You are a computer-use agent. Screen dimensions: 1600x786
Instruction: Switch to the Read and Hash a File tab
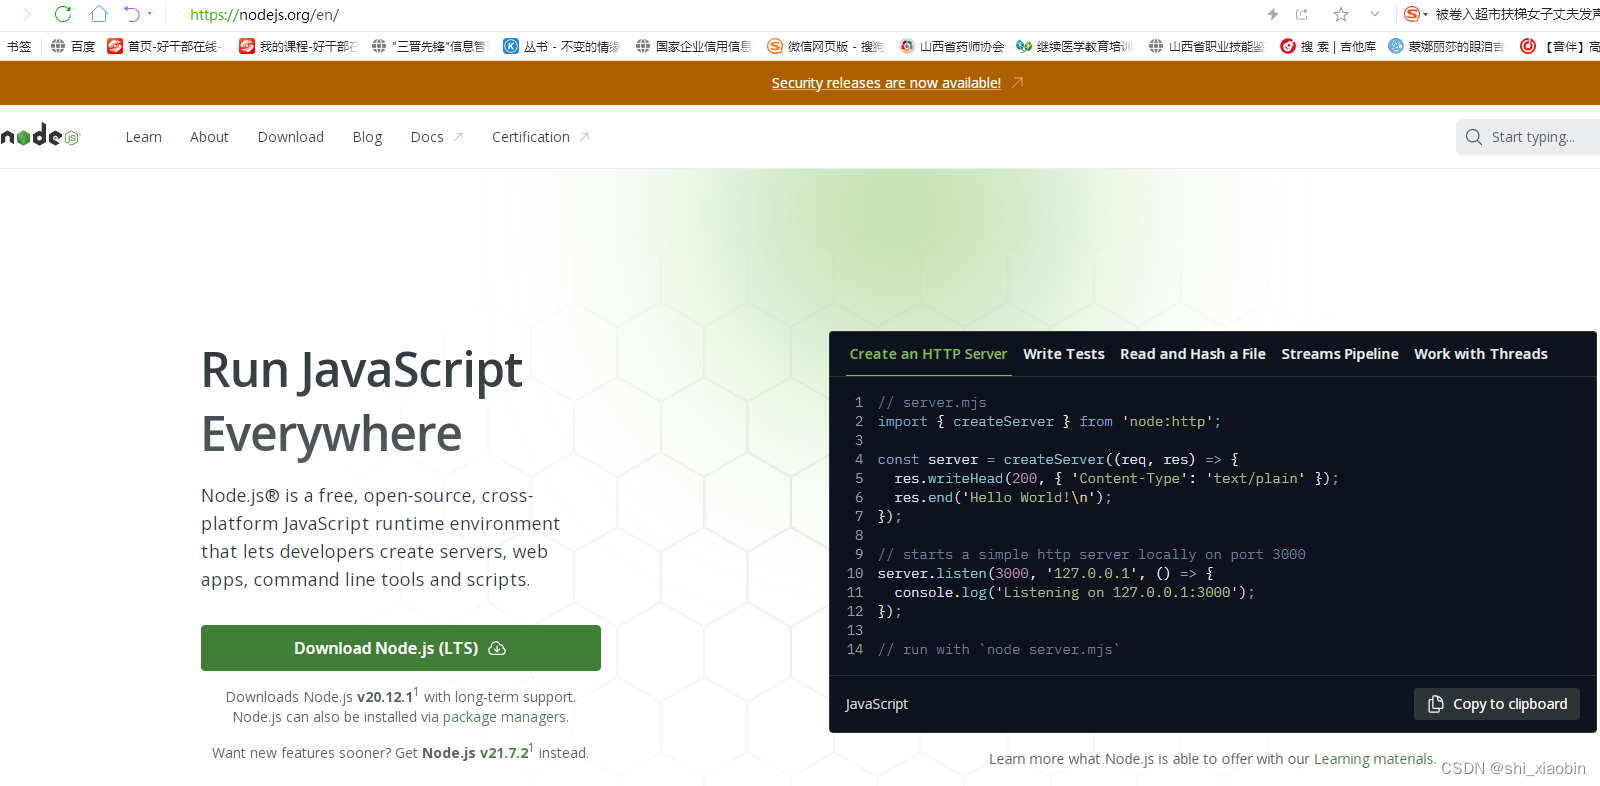[x=1193, y=354]
